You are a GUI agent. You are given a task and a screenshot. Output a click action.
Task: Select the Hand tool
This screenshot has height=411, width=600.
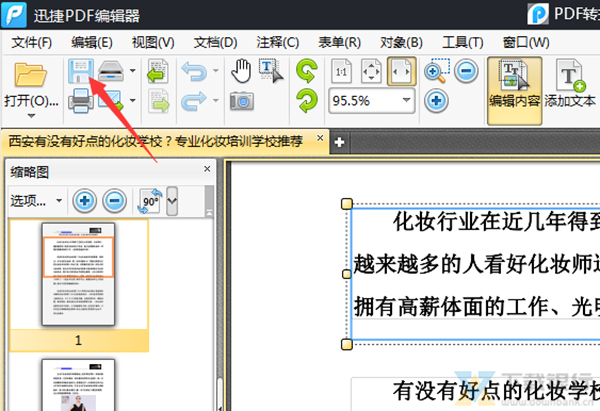point(241,71)
